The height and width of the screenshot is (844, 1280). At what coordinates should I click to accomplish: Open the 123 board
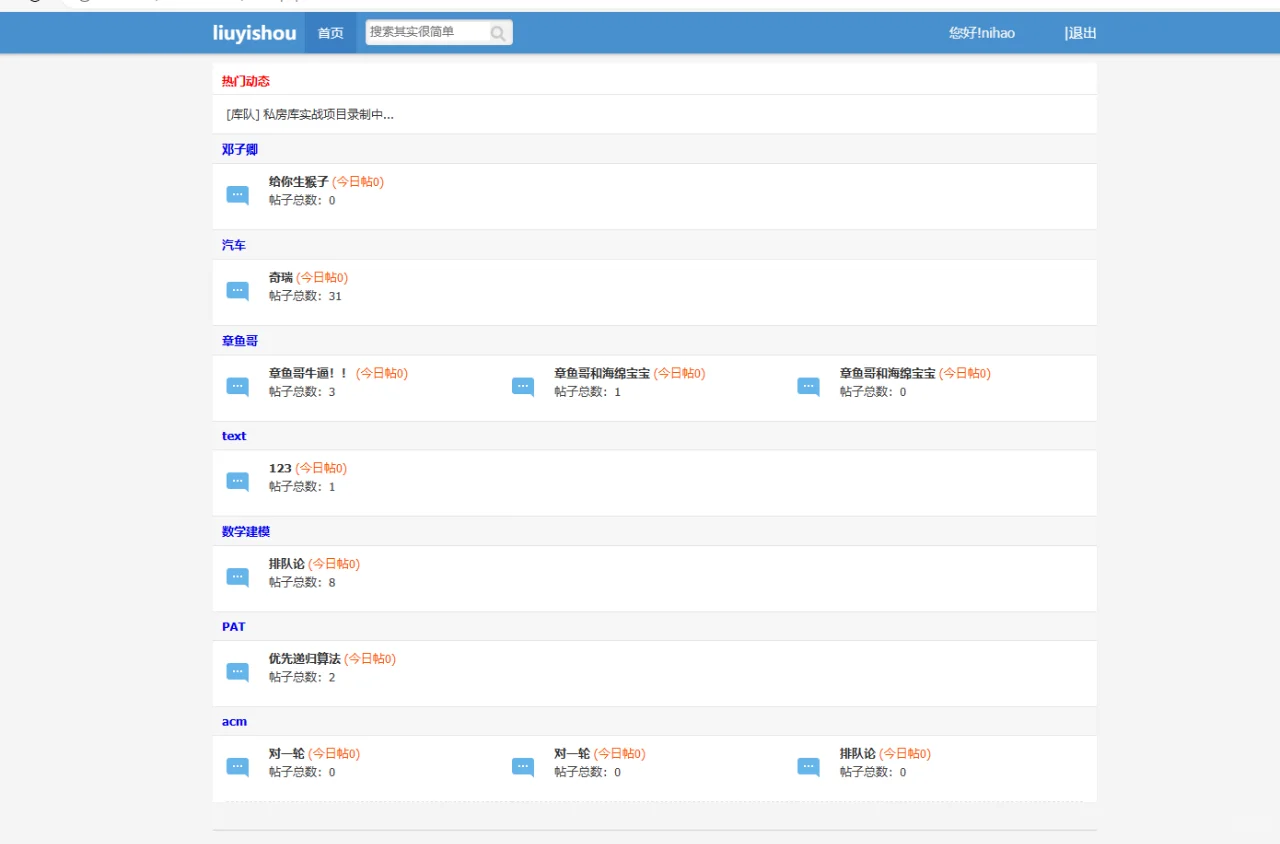click(280, 468)
